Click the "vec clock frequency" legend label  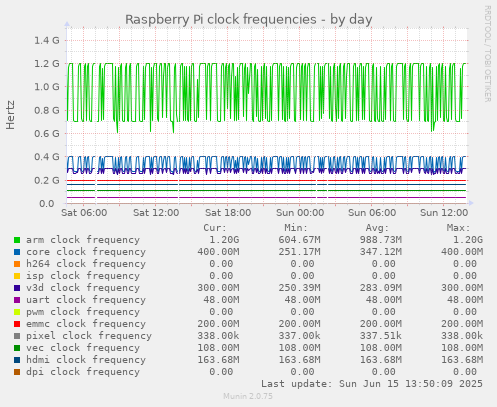[83, 348]
